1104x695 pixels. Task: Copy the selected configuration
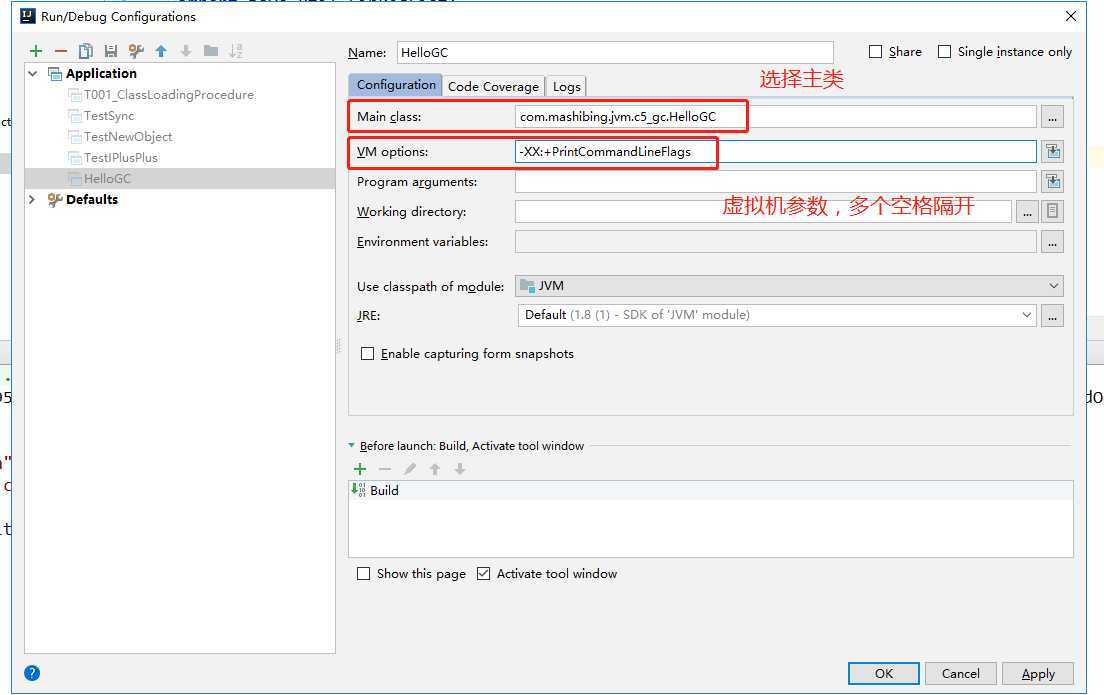click(x=86, y=51)
